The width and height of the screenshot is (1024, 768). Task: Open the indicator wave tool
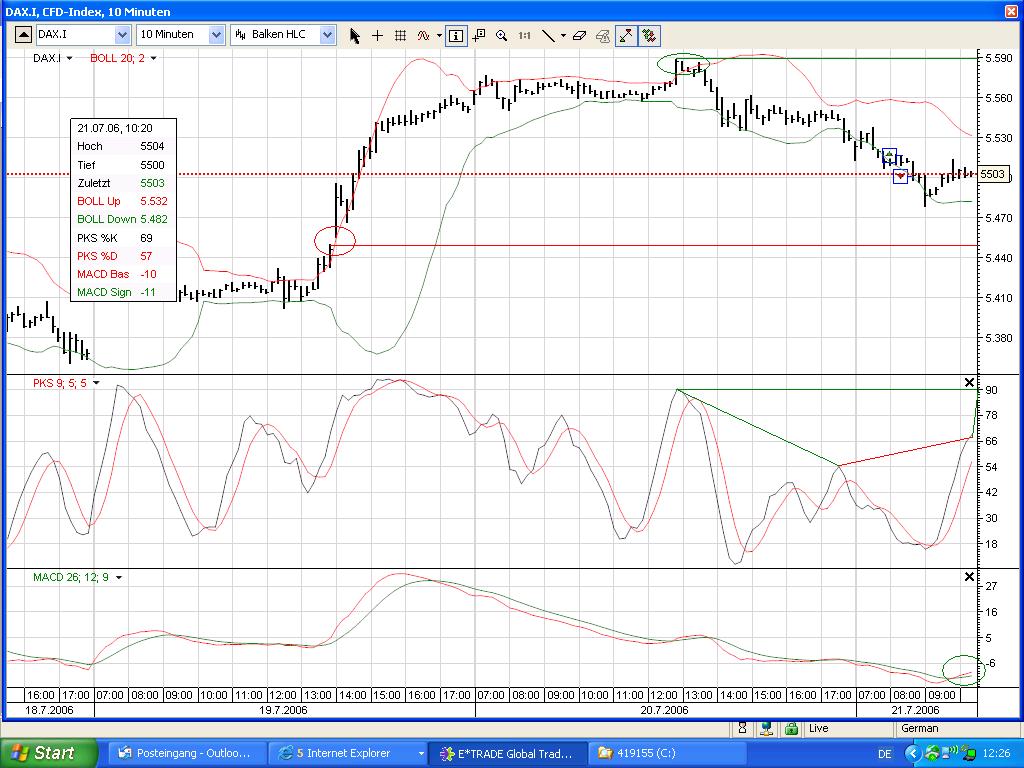point(424,35)
